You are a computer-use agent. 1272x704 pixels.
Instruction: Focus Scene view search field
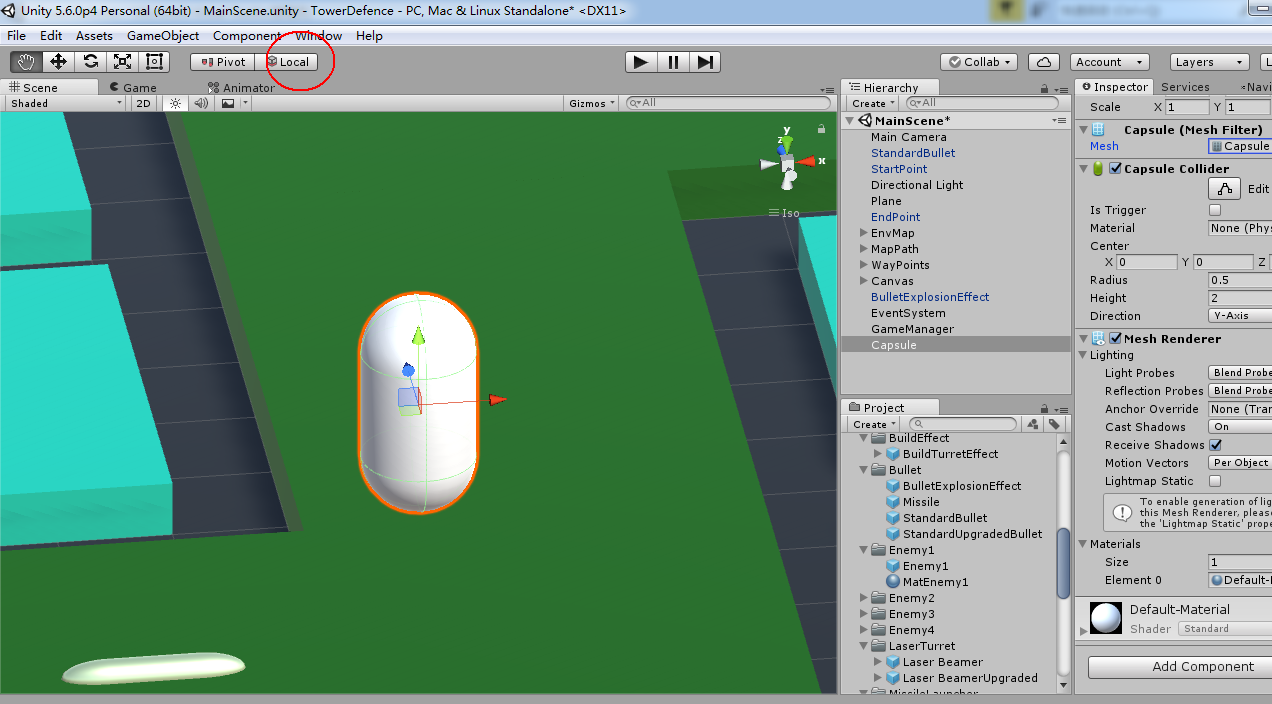tap(728, 103)
